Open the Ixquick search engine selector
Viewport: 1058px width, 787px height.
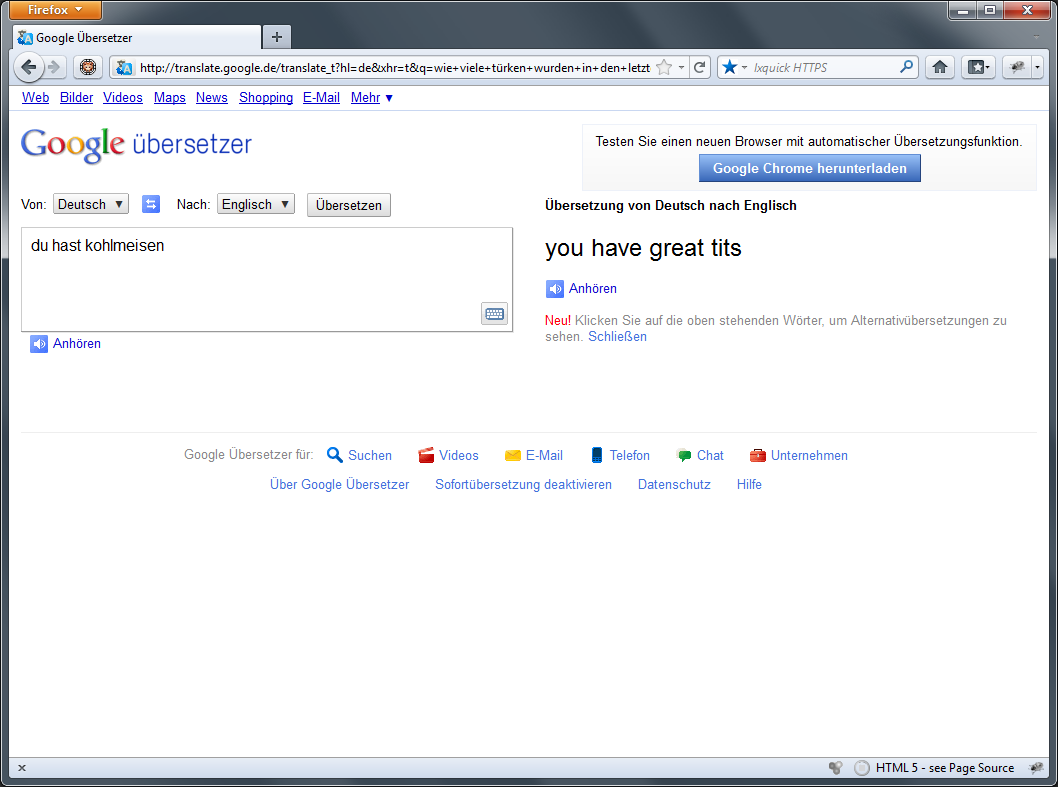point(733,67)
